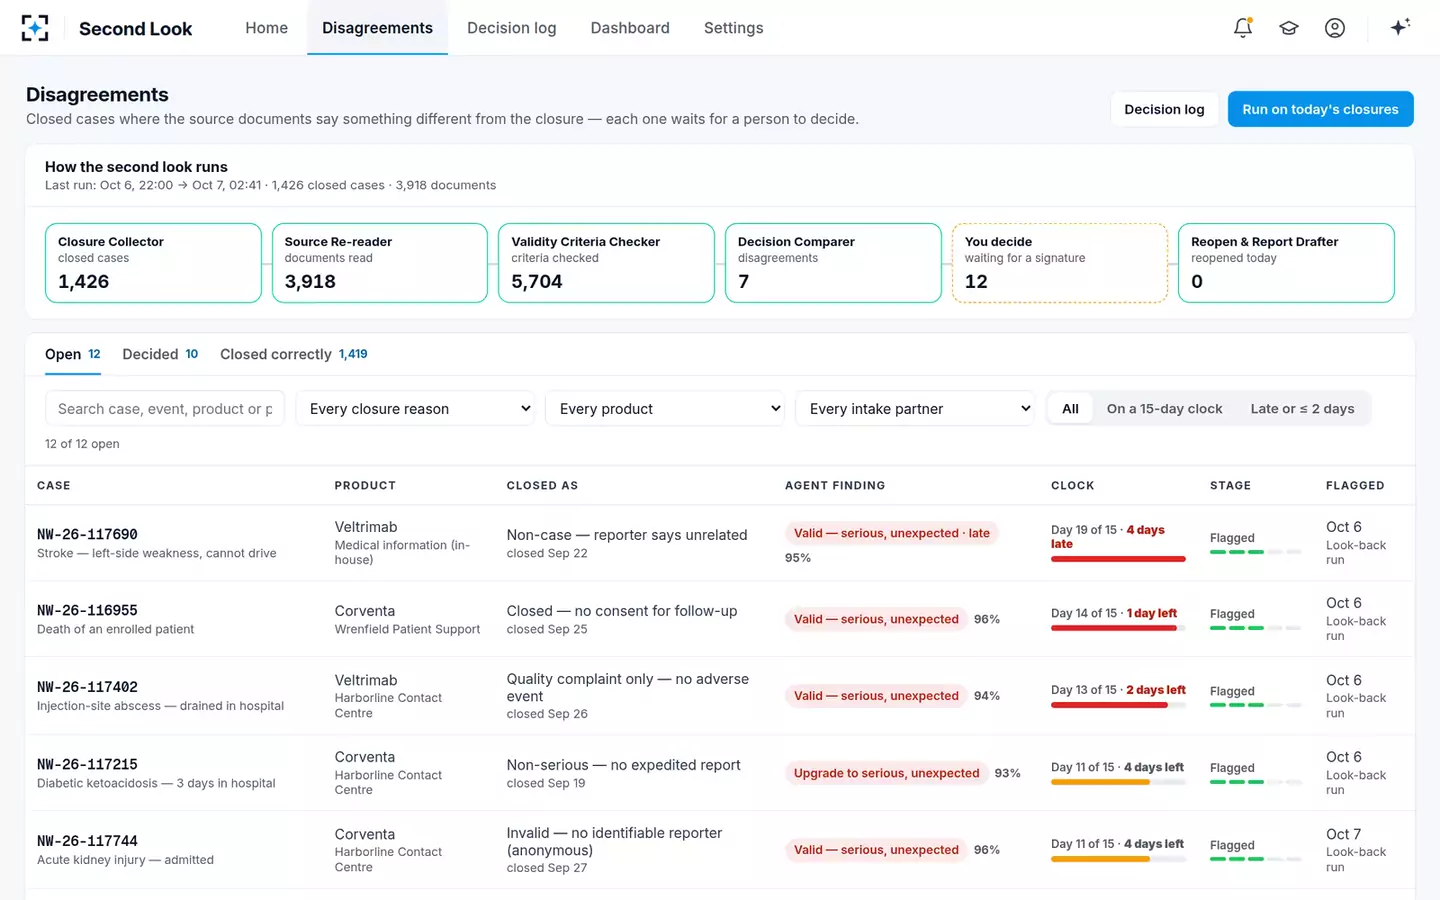Sort by the AGENT FINDING column header
1440x900 pixels.
point(835,485)
